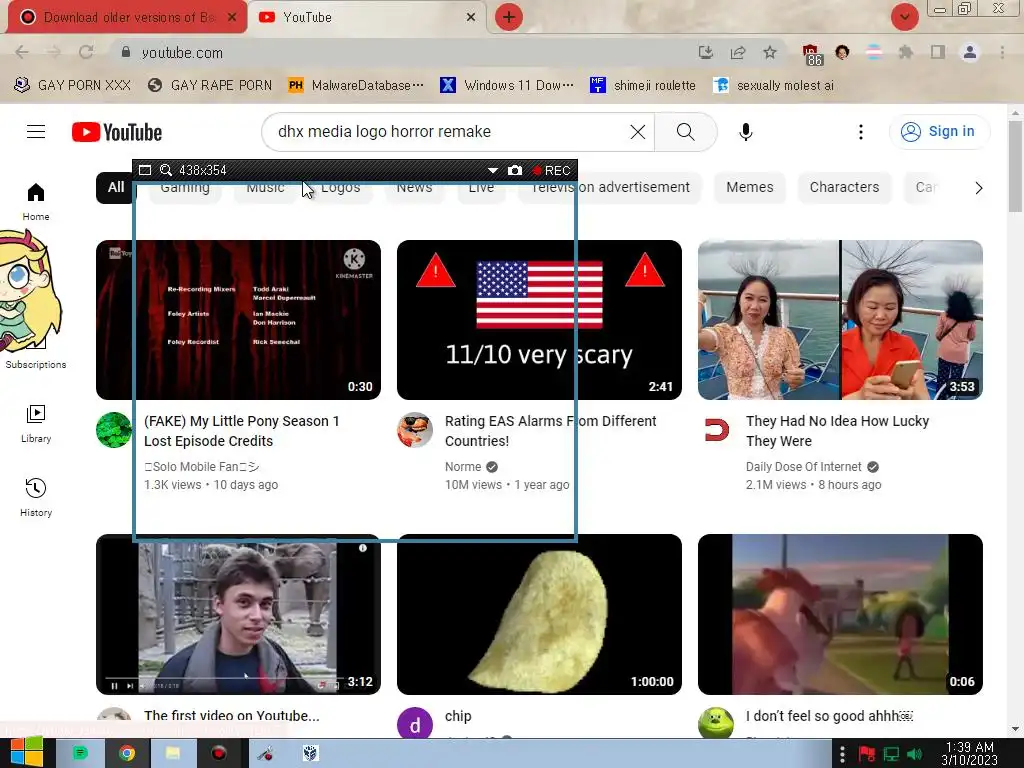Expand the recorder dropdown arrow
The height and width of the screenshot is (768, 1024).
(492, 170)
